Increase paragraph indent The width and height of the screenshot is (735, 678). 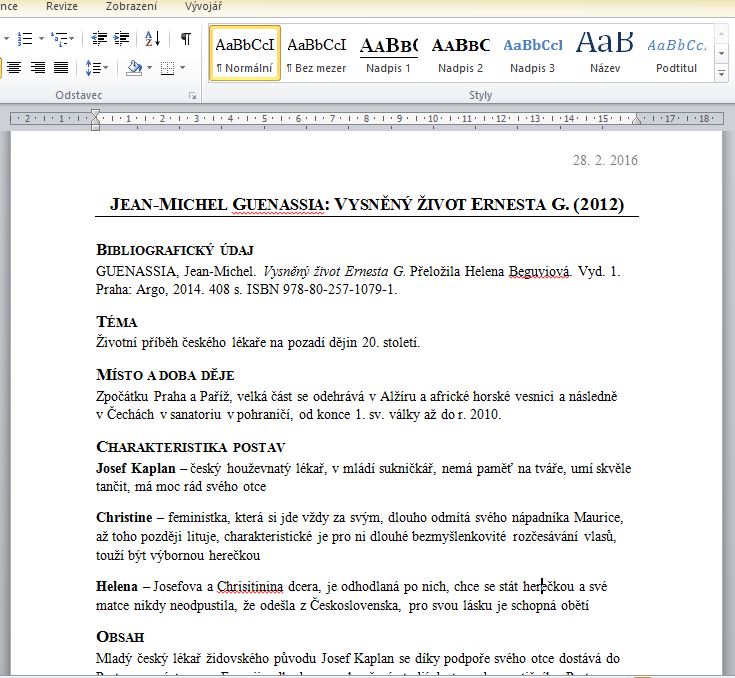tap(121, 38)
